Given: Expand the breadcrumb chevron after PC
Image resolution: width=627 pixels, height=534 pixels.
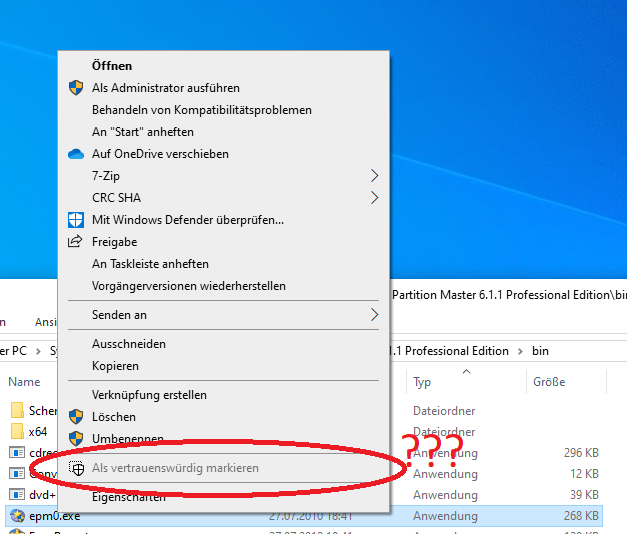Looking at the screenshot, I should coord(38,351).
